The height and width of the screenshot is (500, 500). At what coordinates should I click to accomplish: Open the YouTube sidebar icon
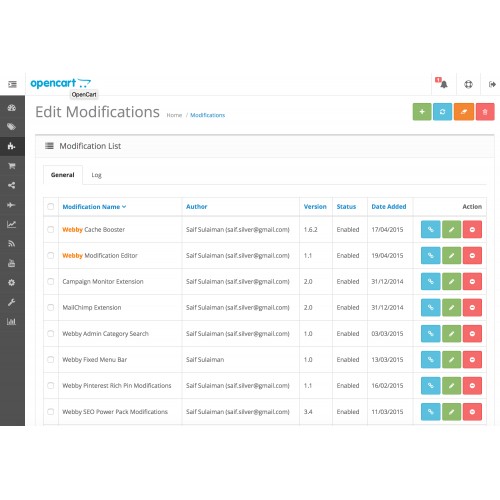pyautogui.click(x=12, y=263)
